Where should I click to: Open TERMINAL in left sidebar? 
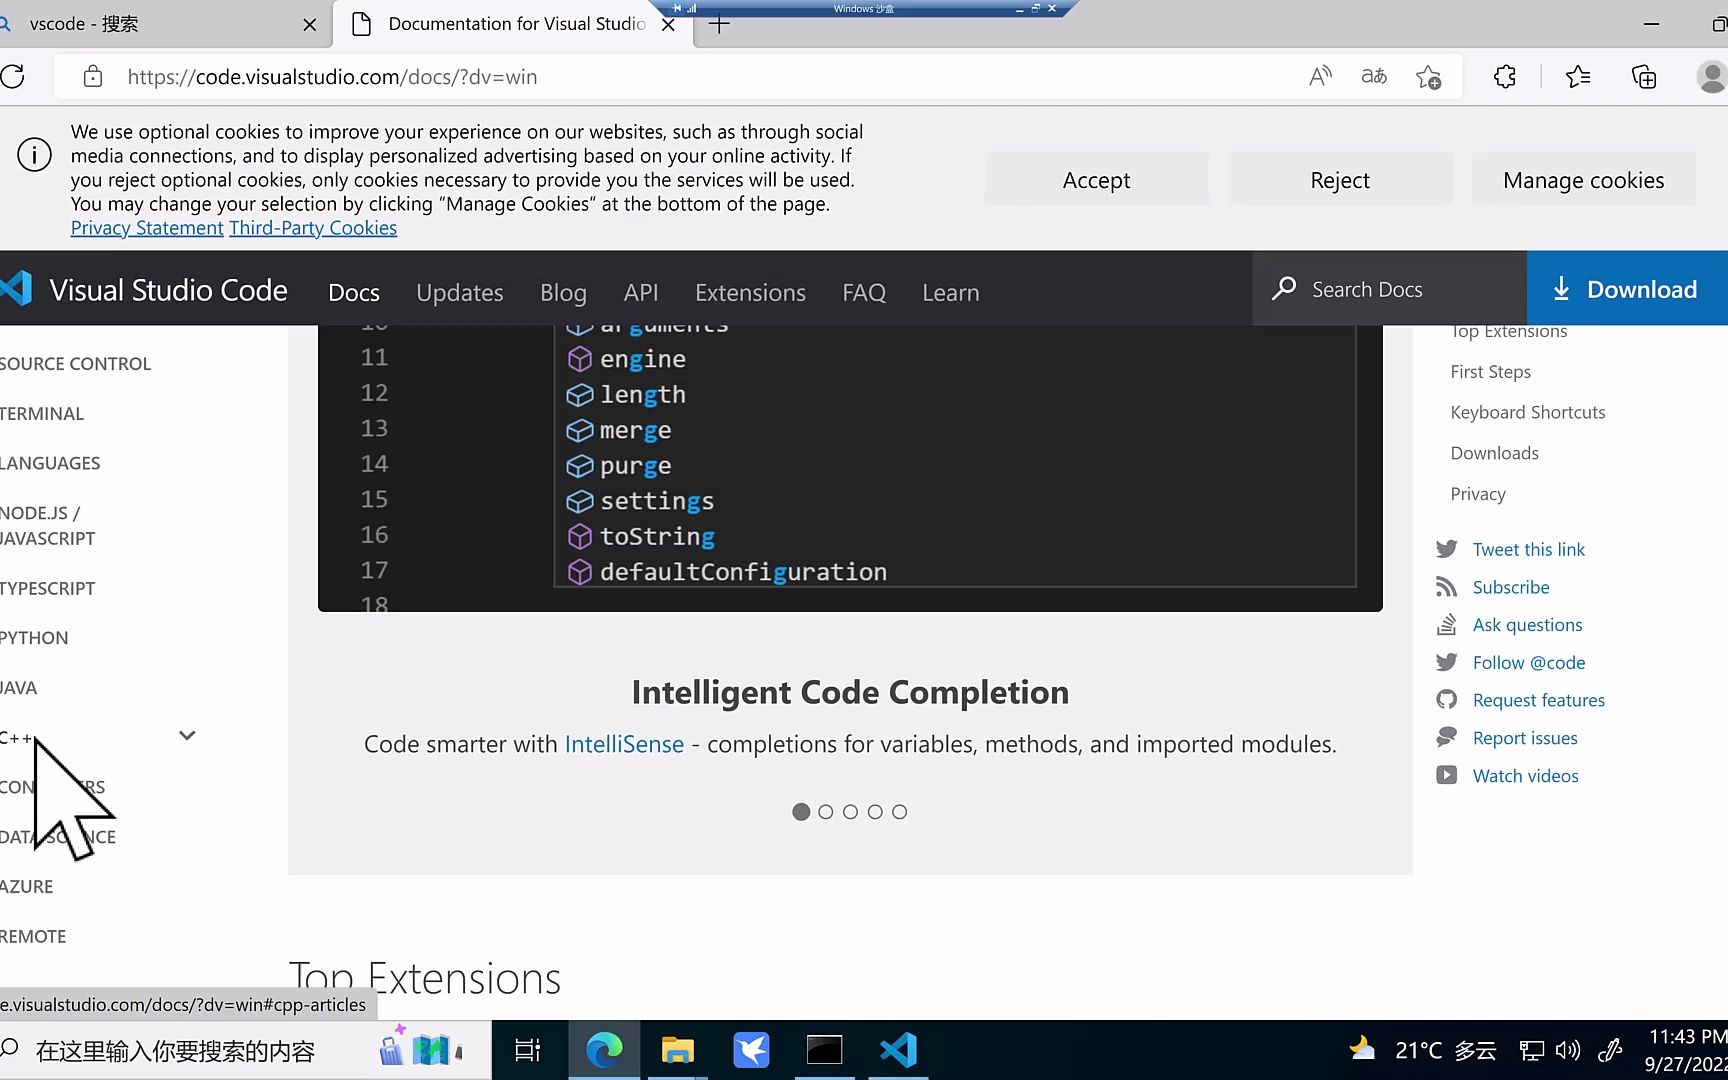[x=42, y=414]
